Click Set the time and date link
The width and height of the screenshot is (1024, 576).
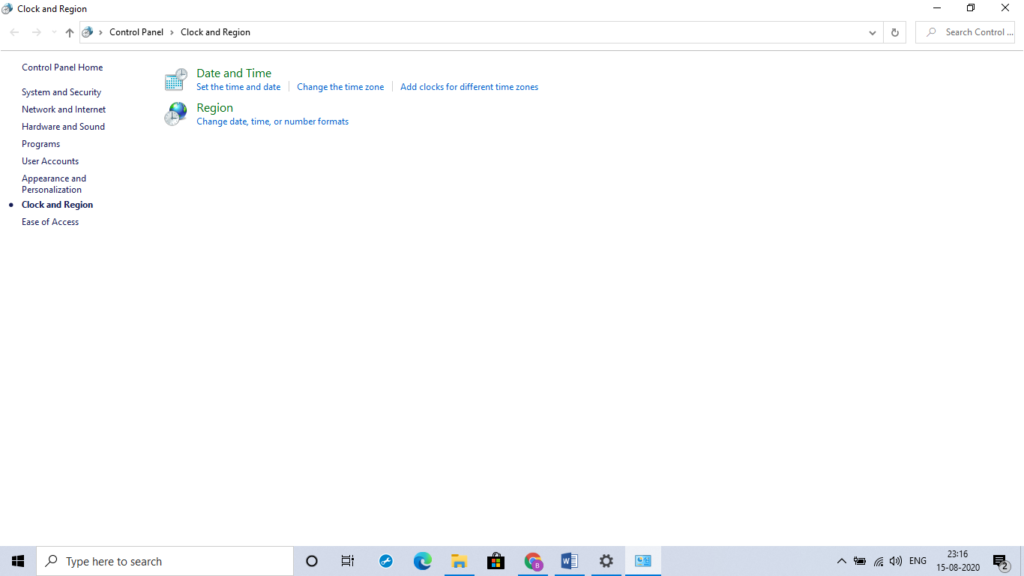tap(238, 87)
